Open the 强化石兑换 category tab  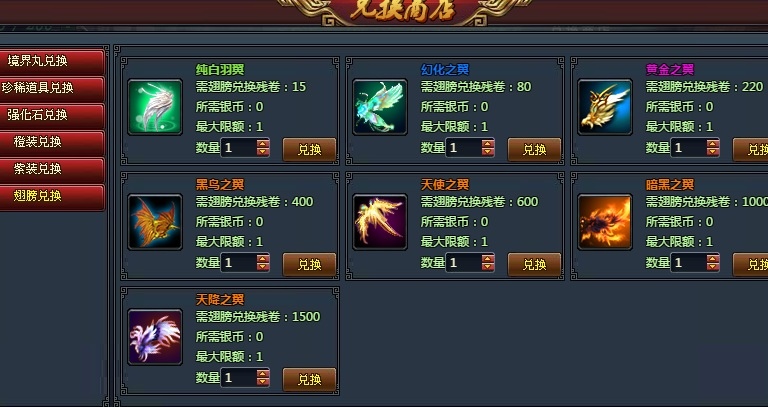pyautogui.click(x=52, y=115)
